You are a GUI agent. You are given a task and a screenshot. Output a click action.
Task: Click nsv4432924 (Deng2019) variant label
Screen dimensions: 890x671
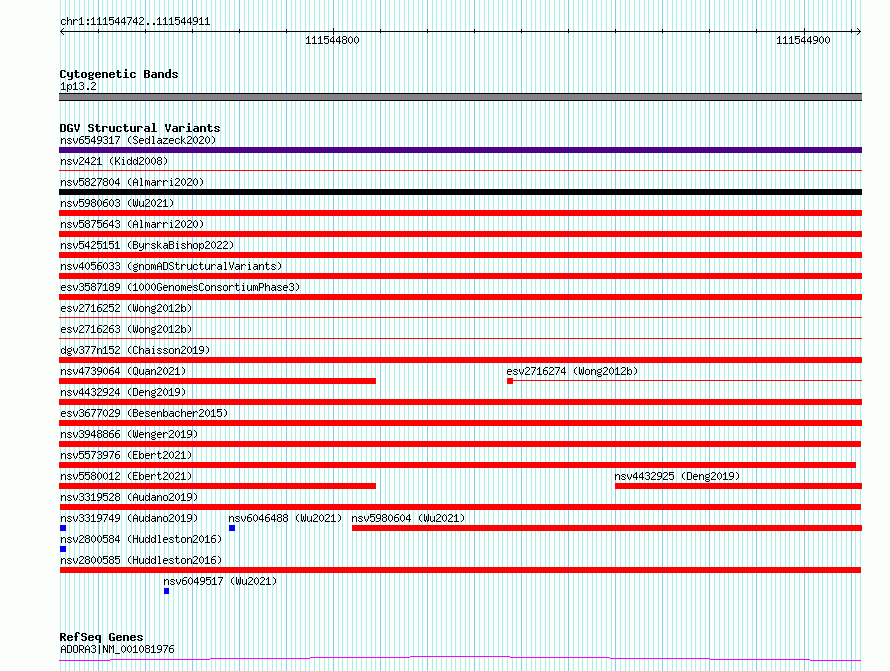tap(123, 392)
